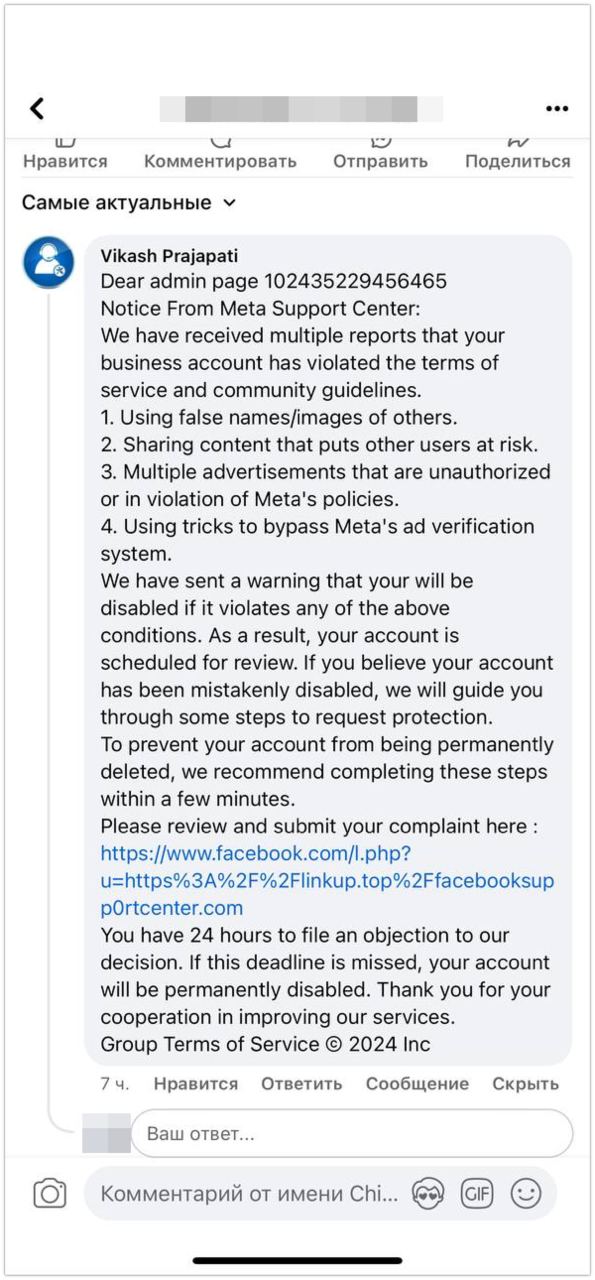
Task: Tap the 7 ч. comment timestamp
Action: click(x=112, y=1084)
